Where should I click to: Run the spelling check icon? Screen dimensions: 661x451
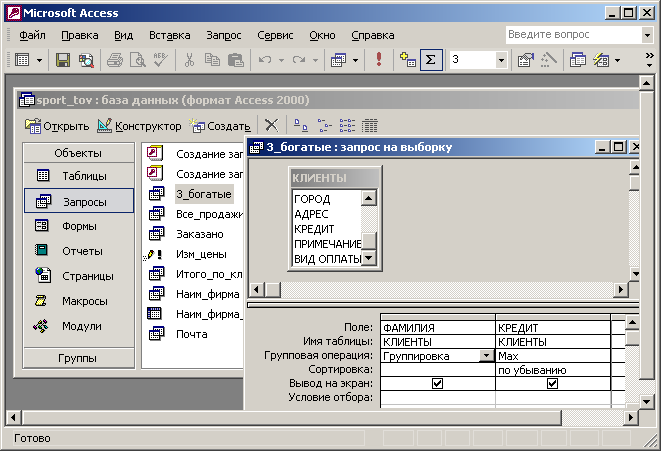coord(161,60)
